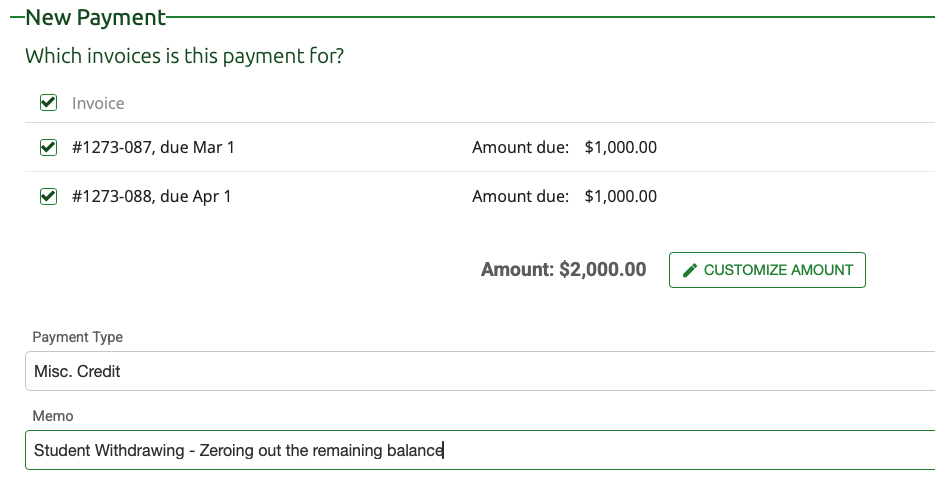Image resolution: width=935 pixels, height=494 pixels.
Task: Click the $1,000.00 value for invoice #1273-087
Action: (620, 148)
